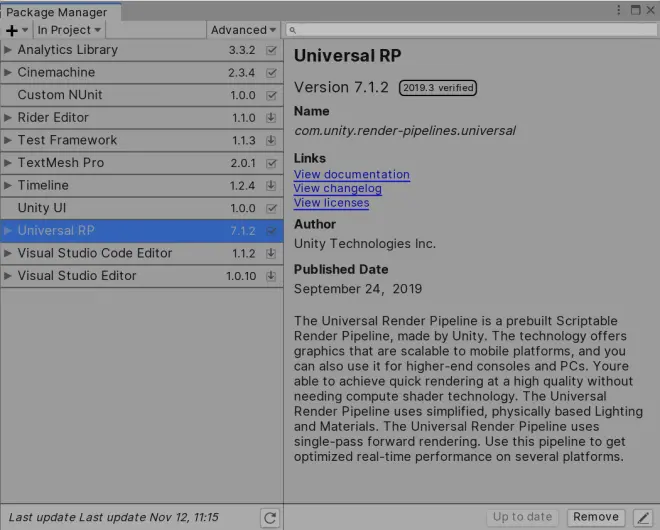Screen dimensions: 660x530
Task: Select the Timeline package name
Action: pyautogui.click(x=43, y=185)
